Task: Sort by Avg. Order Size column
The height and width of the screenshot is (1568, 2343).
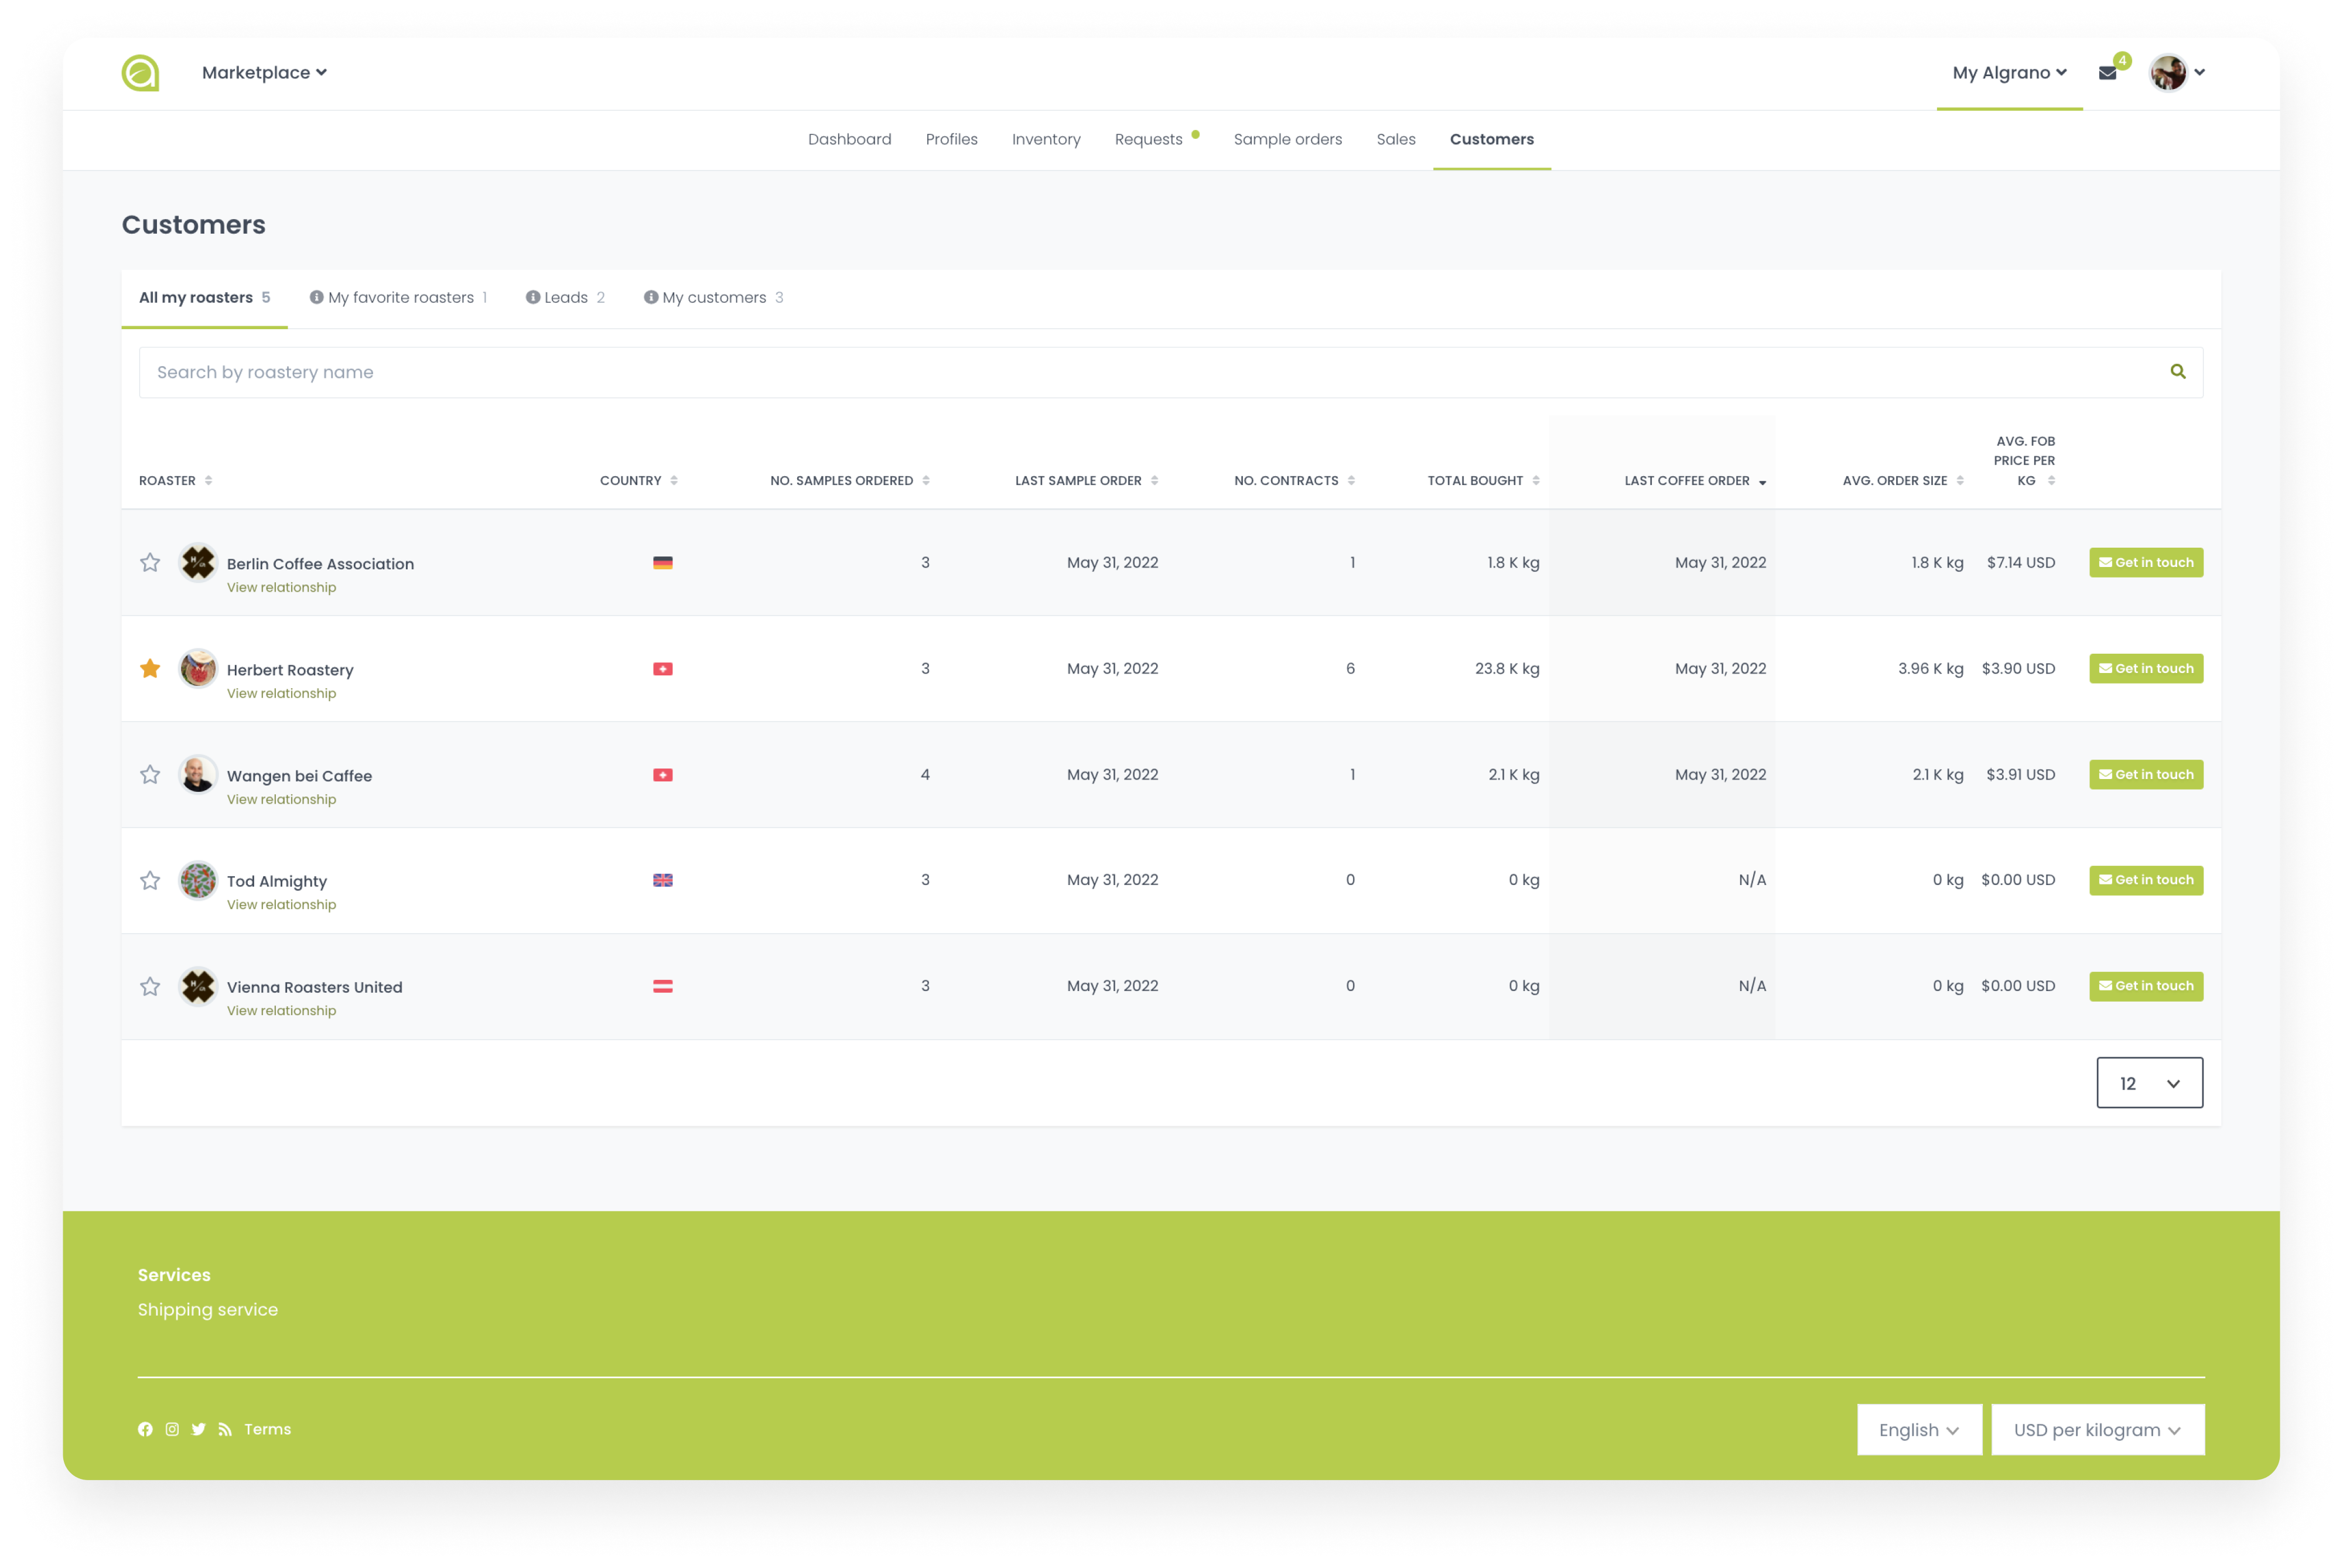Action: (x=1903, y=481)
